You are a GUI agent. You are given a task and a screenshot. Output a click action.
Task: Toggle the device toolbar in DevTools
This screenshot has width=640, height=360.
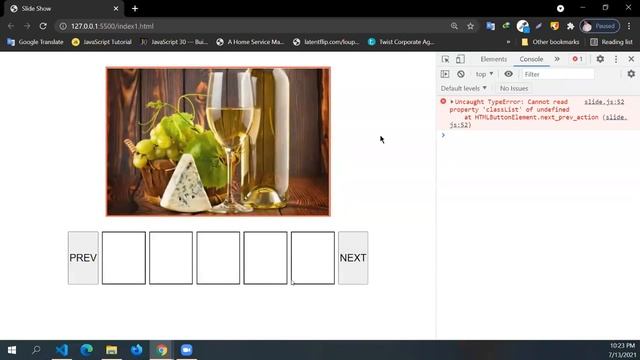(x=460, y=59)
